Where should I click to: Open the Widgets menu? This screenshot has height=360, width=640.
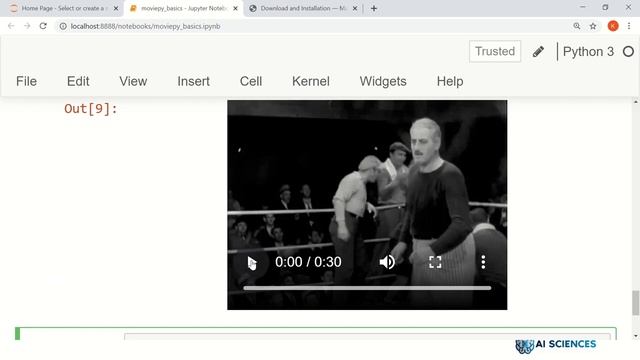pos(383,81)
